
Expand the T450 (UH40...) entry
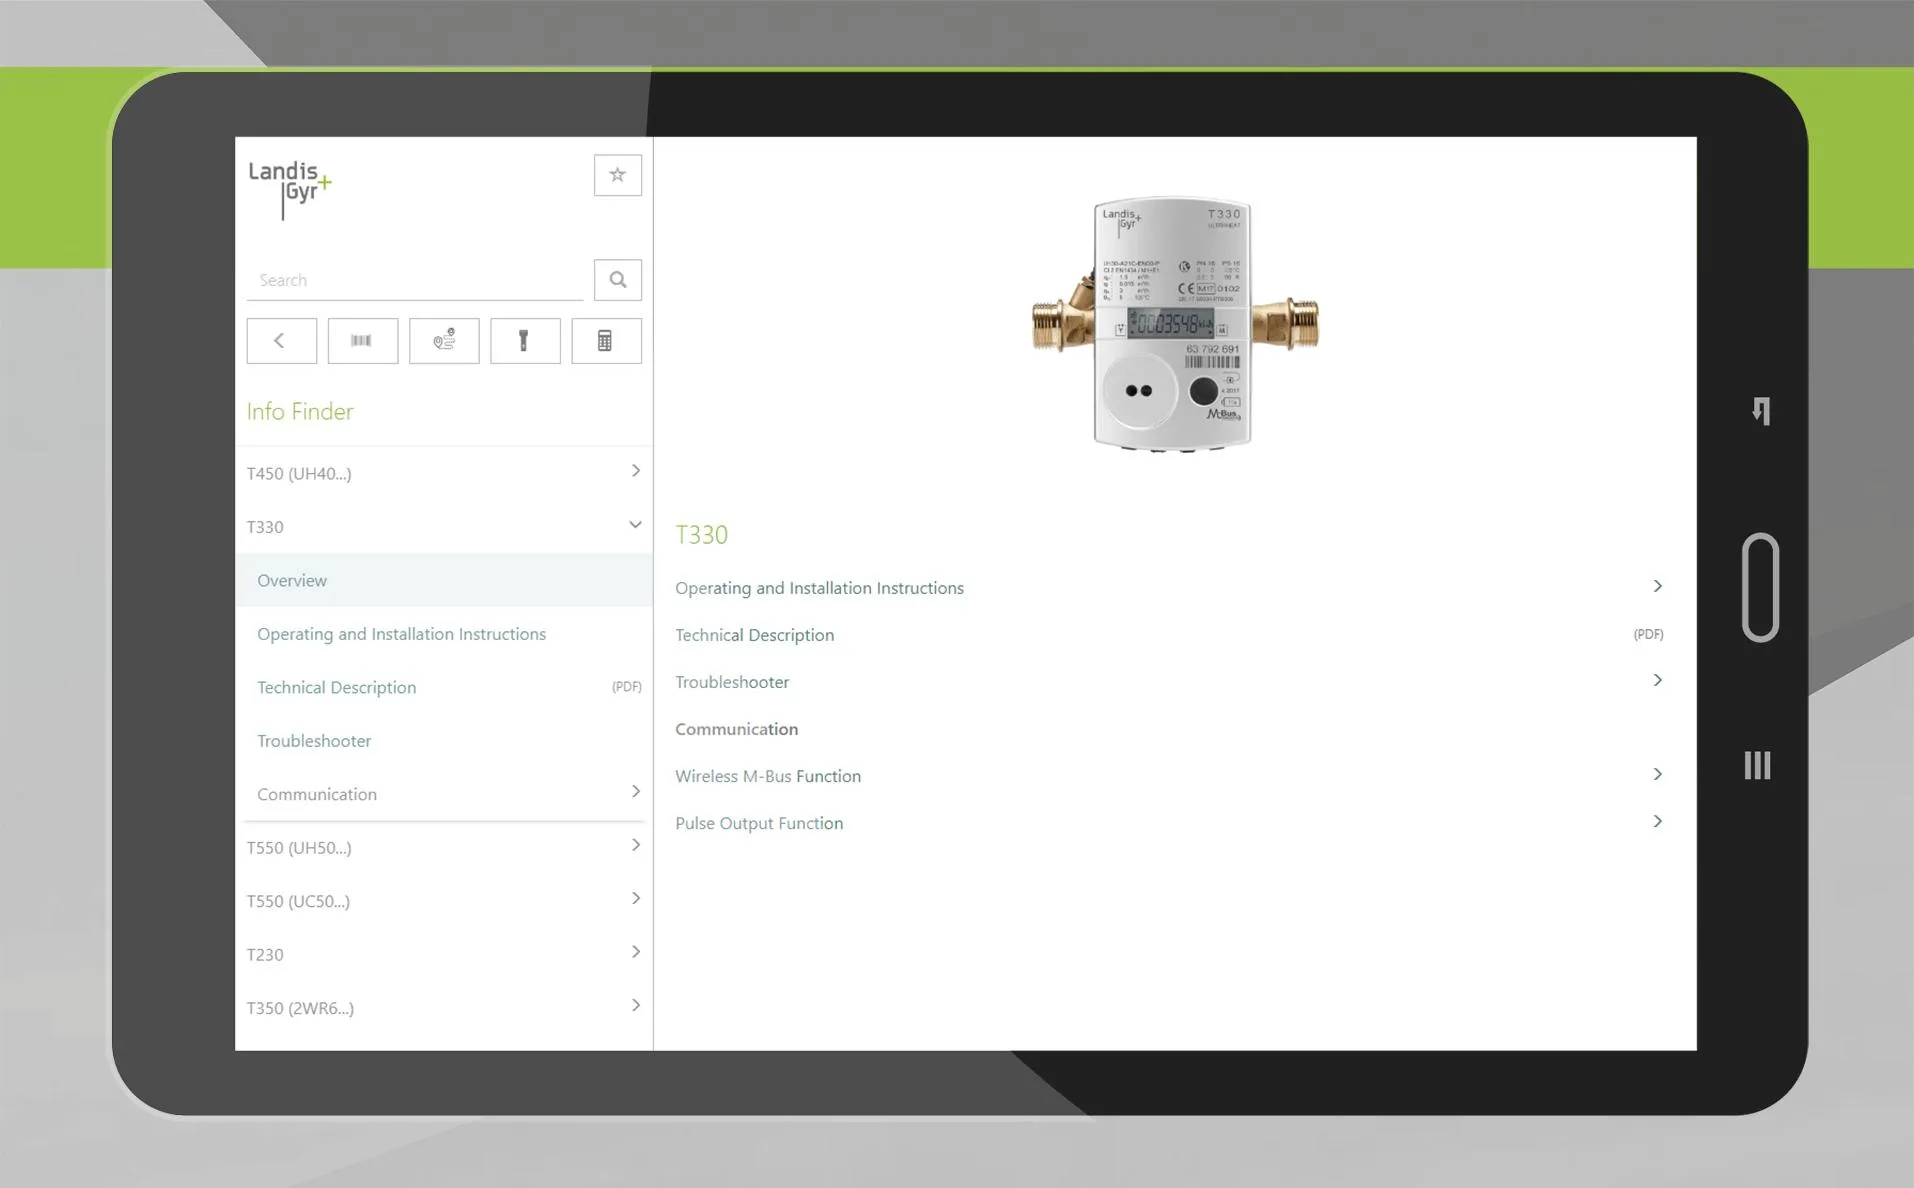[635, 471]
